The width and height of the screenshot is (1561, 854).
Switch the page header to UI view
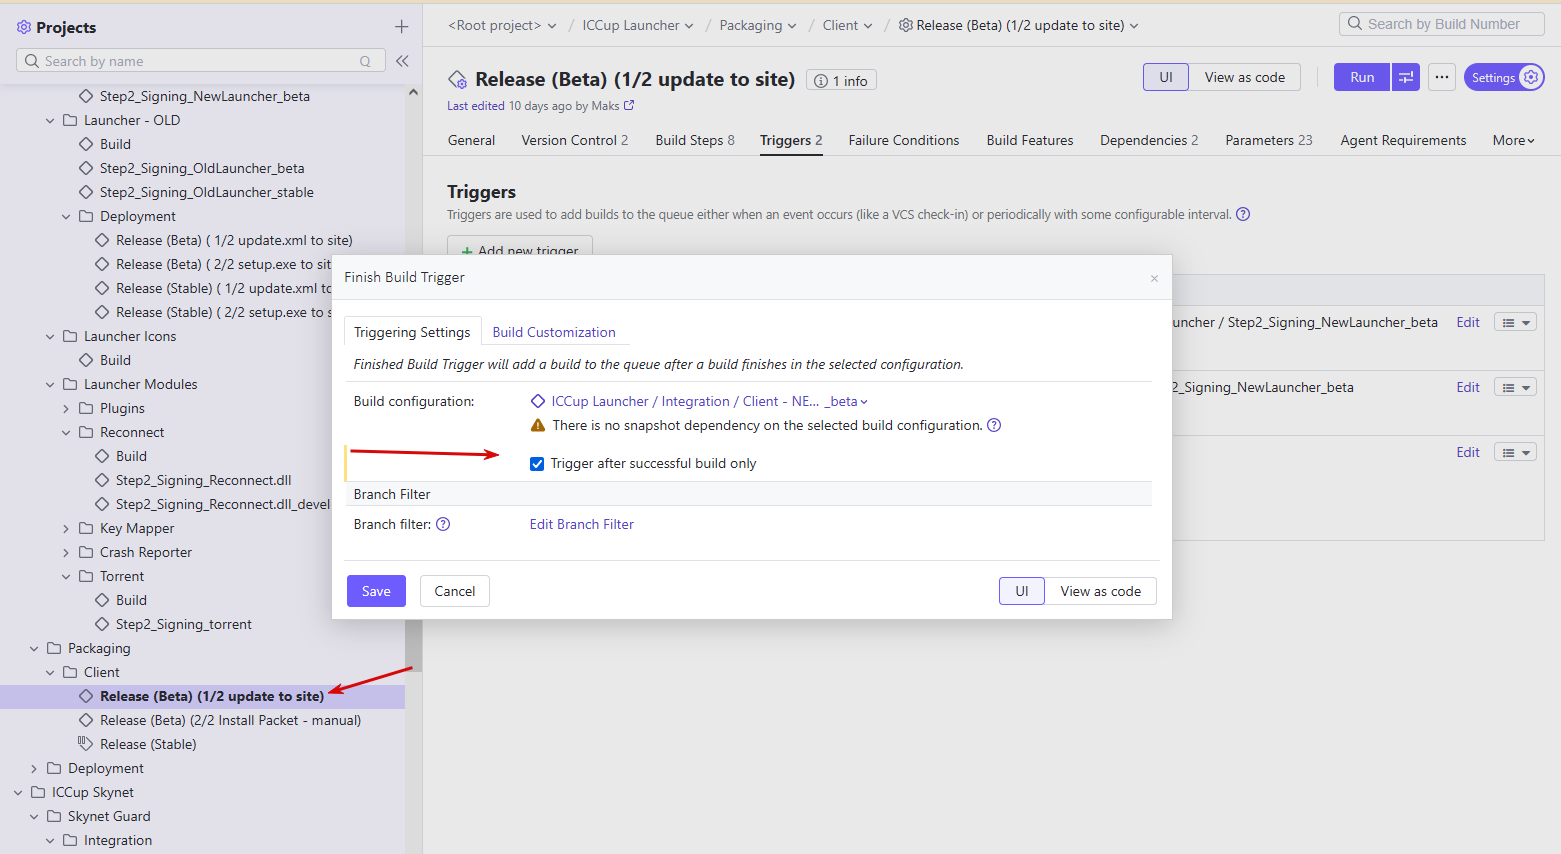[x=1166, y=77]
